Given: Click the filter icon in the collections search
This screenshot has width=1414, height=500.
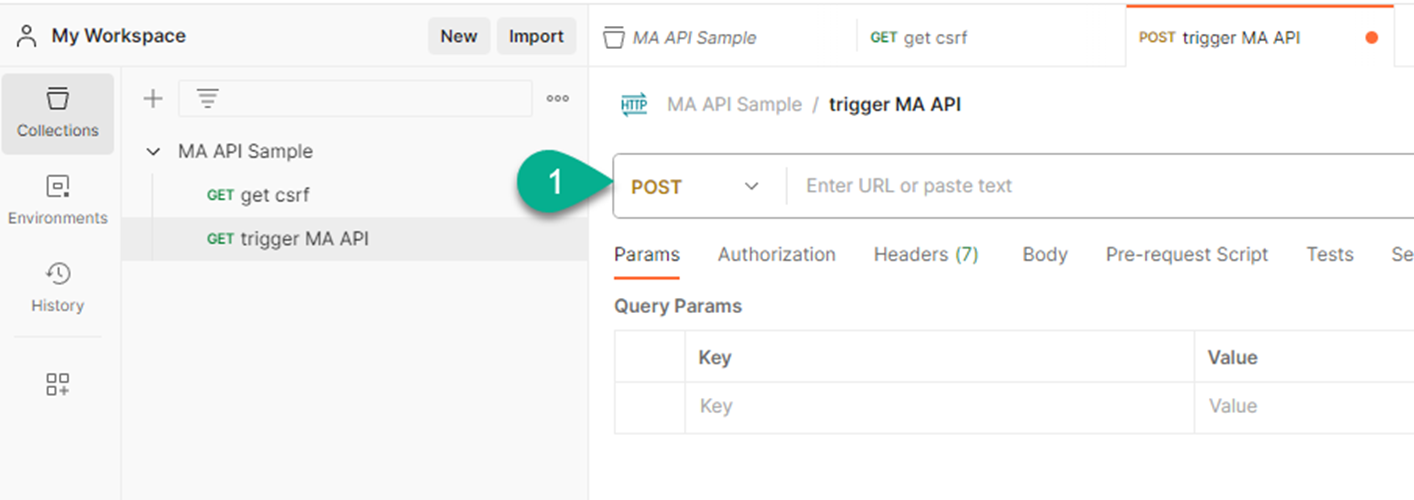Looking at the screenshot, I should pos(207,98).
